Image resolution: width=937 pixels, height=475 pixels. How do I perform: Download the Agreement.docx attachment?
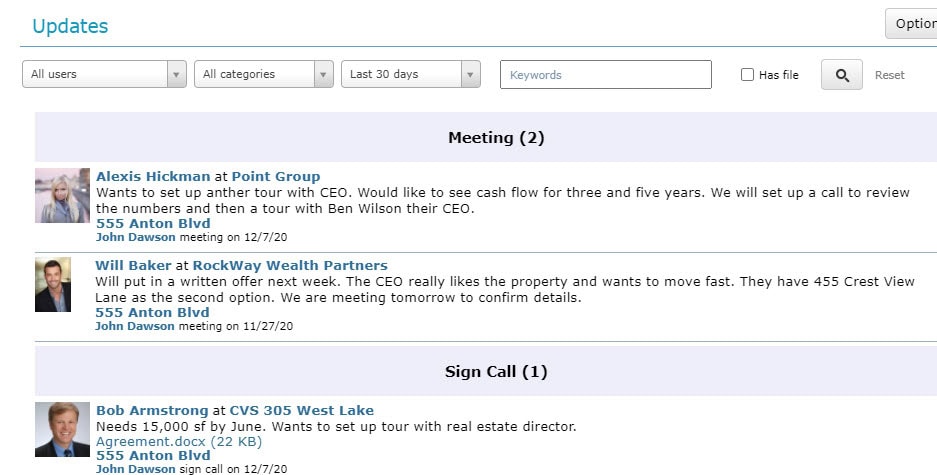click(x=179, y=442)
